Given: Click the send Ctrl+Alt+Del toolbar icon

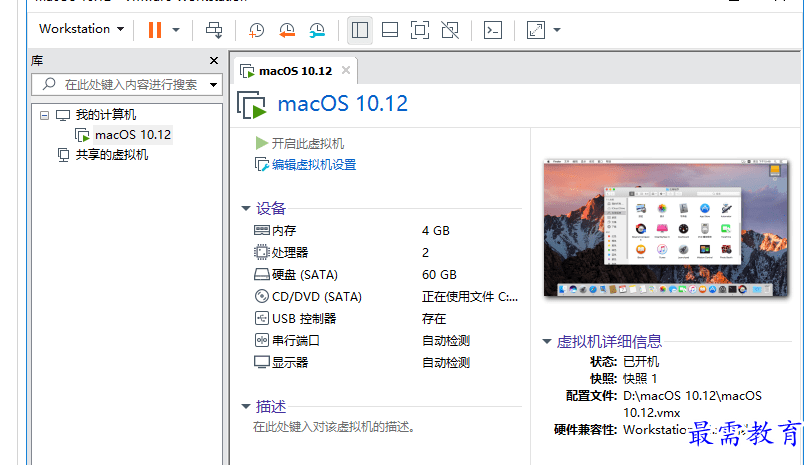Looking at the screenshot, I should point(214,29).
